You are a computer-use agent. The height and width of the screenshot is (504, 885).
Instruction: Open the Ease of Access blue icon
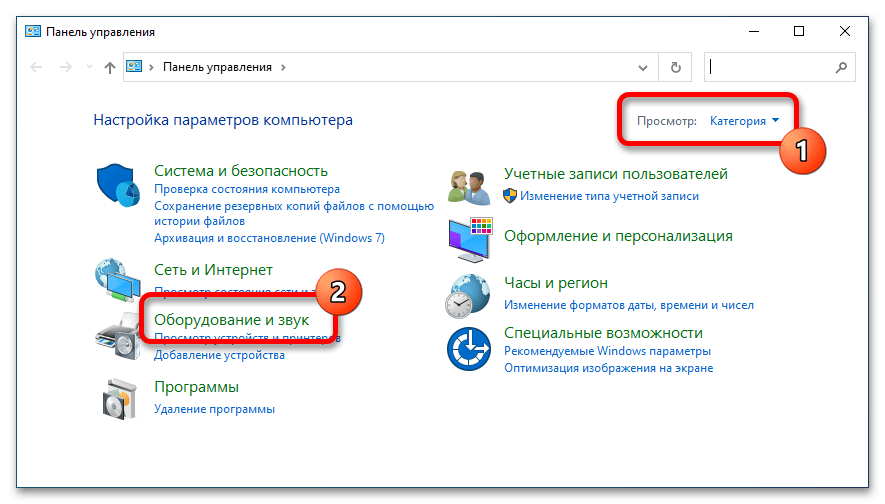469,349
